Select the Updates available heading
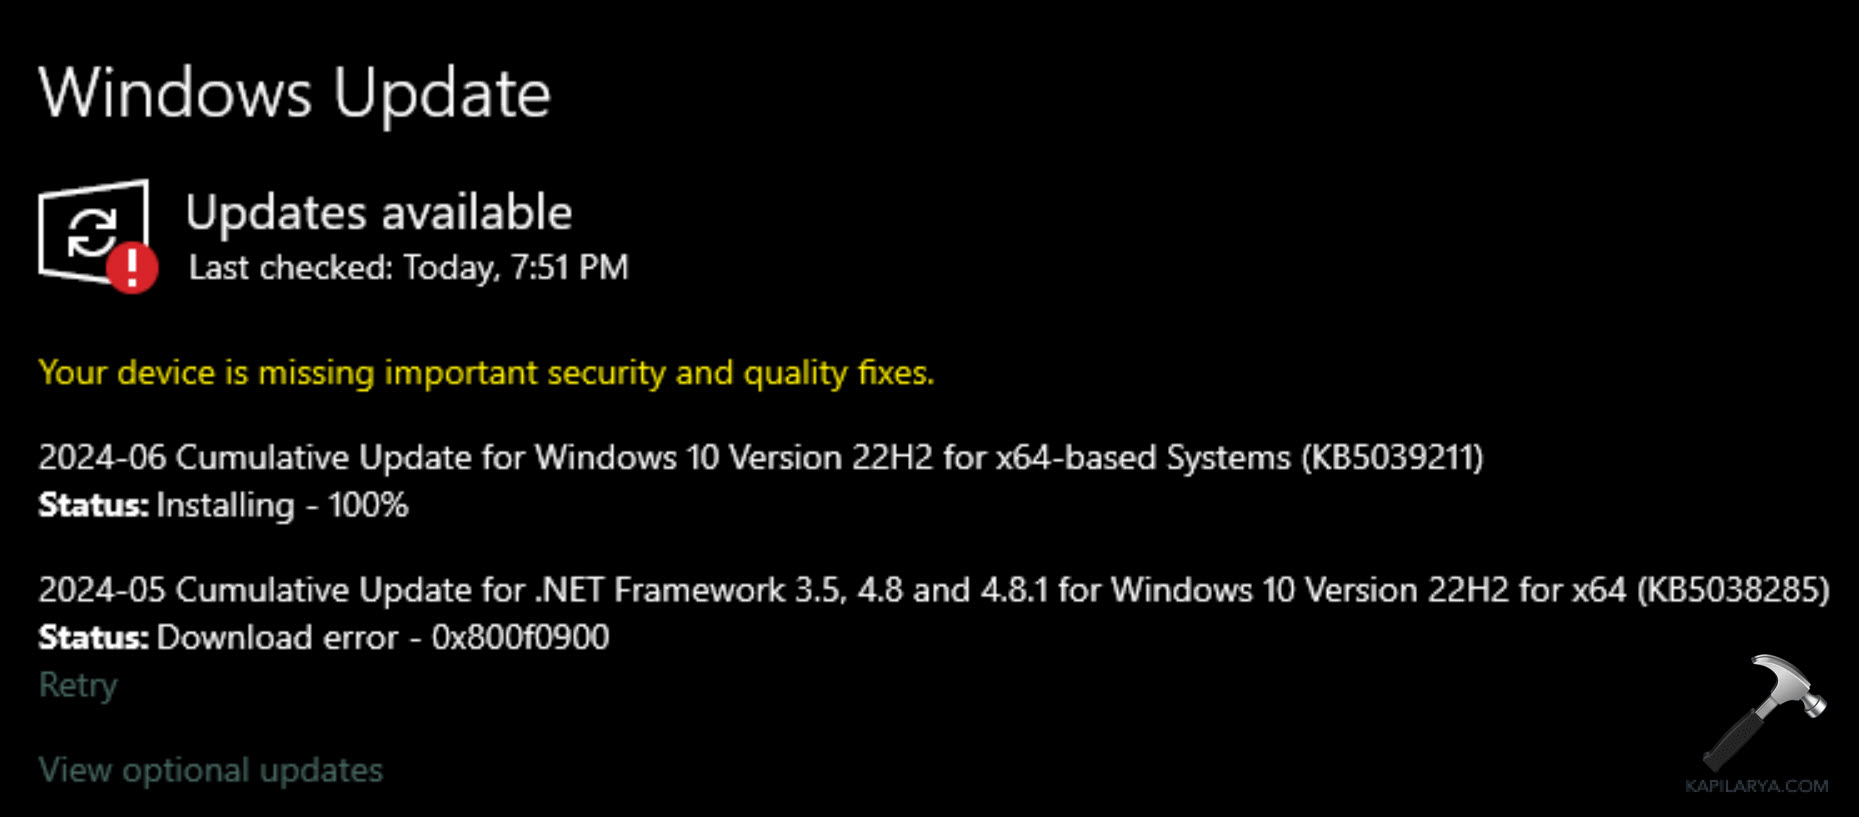This screenshot has width=1859, height=817. [378, 213]
